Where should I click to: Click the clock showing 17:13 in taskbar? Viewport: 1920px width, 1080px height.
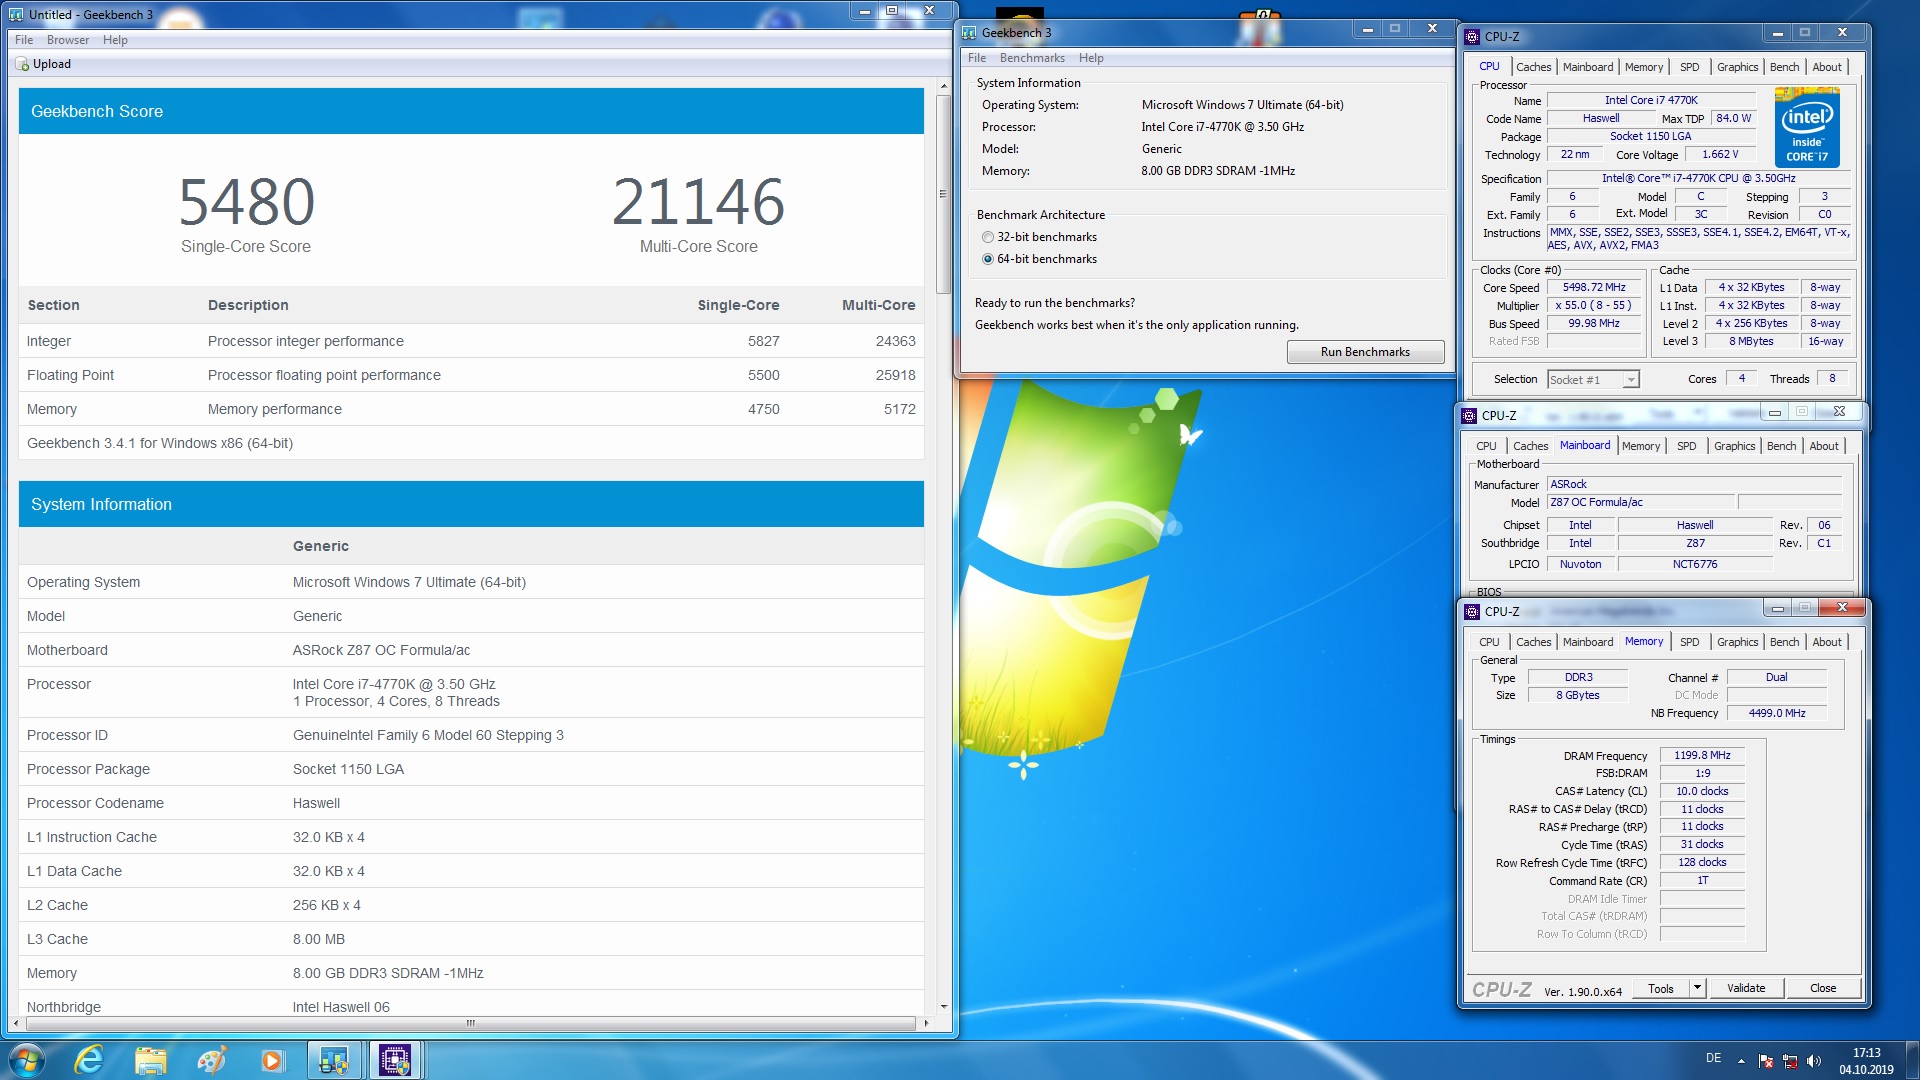point(1866,1053)
